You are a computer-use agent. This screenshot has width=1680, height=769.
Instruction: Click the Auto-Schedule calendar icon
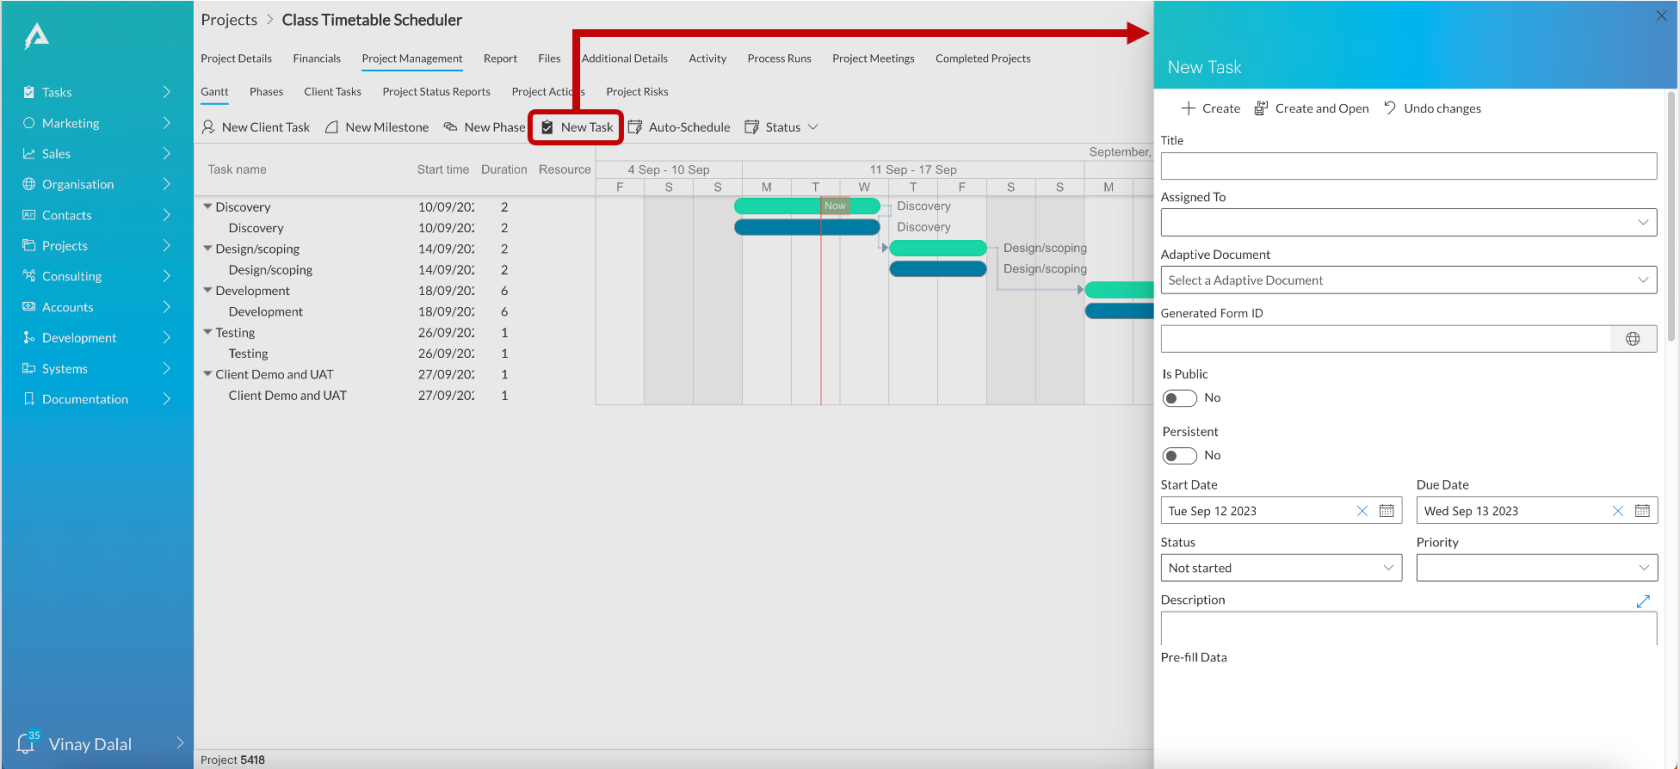(x=634, y=127)
